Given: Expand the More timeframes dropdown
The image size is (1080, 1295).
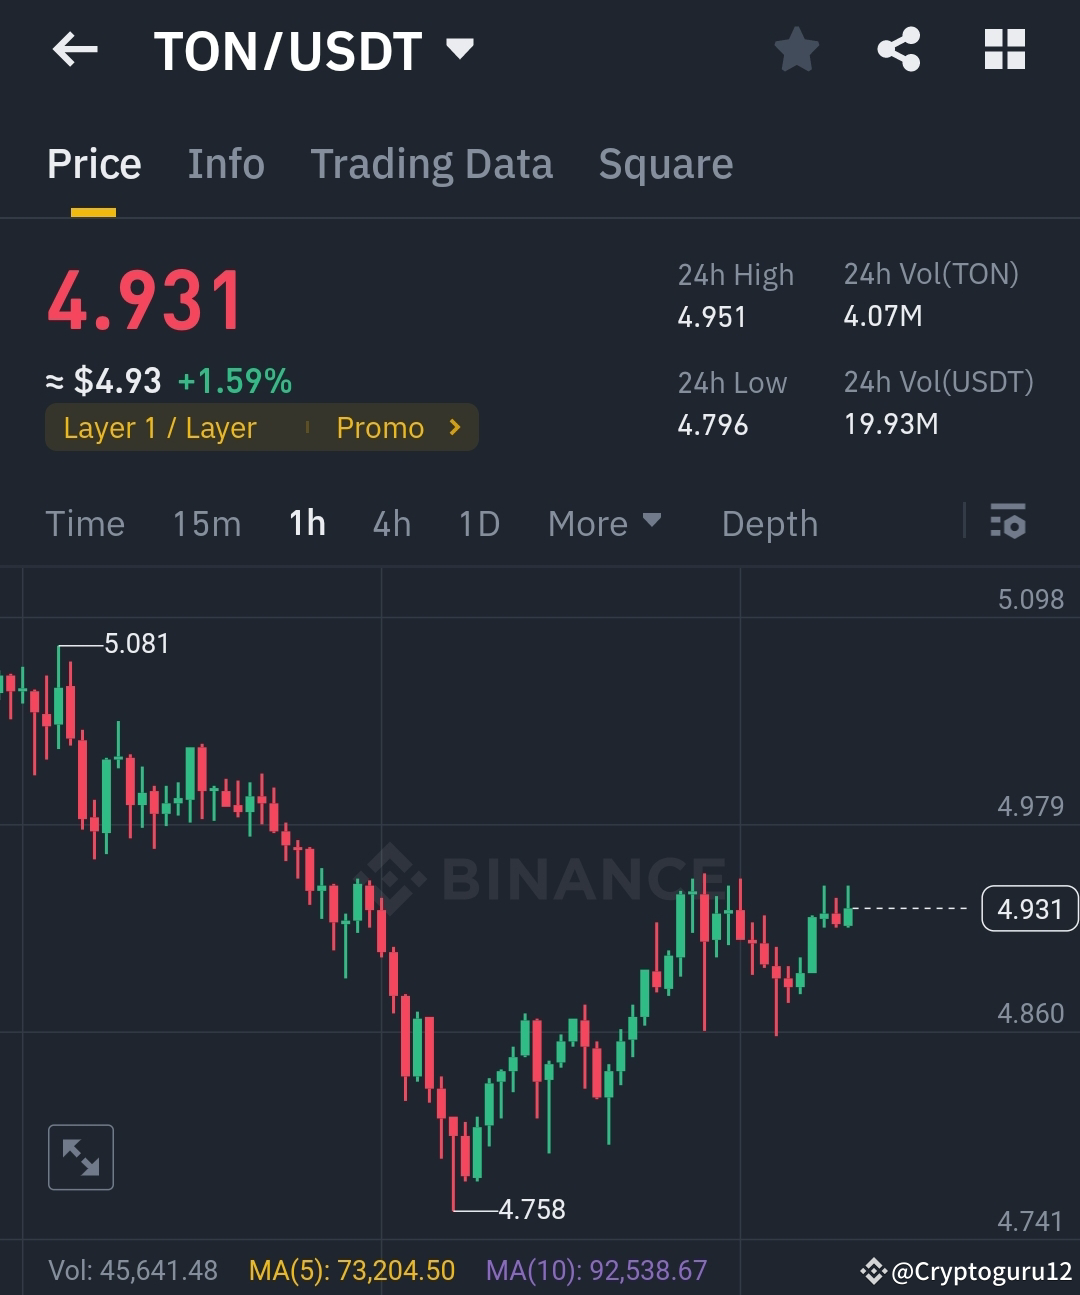Looking at the screenshot, I should (x=604, y=523).
